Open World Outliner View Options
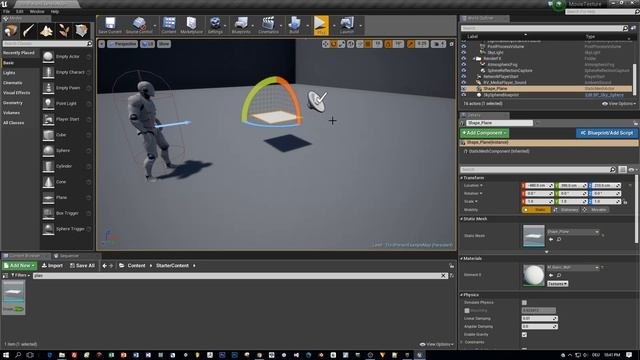 (619, 104)
